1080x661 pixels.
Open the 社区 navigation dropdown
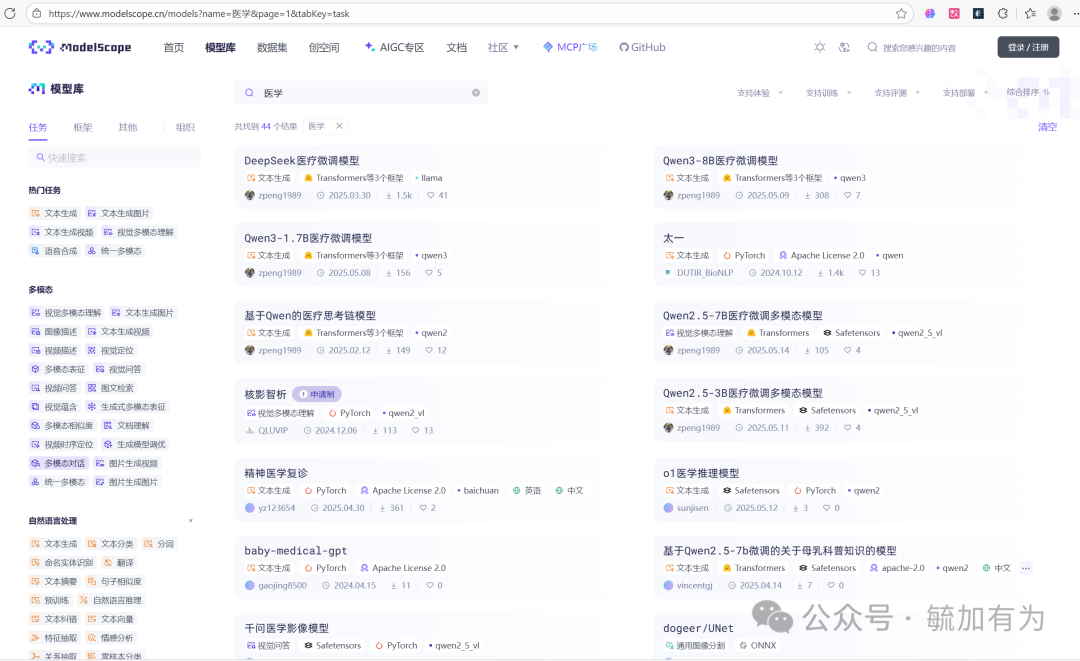[x=503, y=47]
